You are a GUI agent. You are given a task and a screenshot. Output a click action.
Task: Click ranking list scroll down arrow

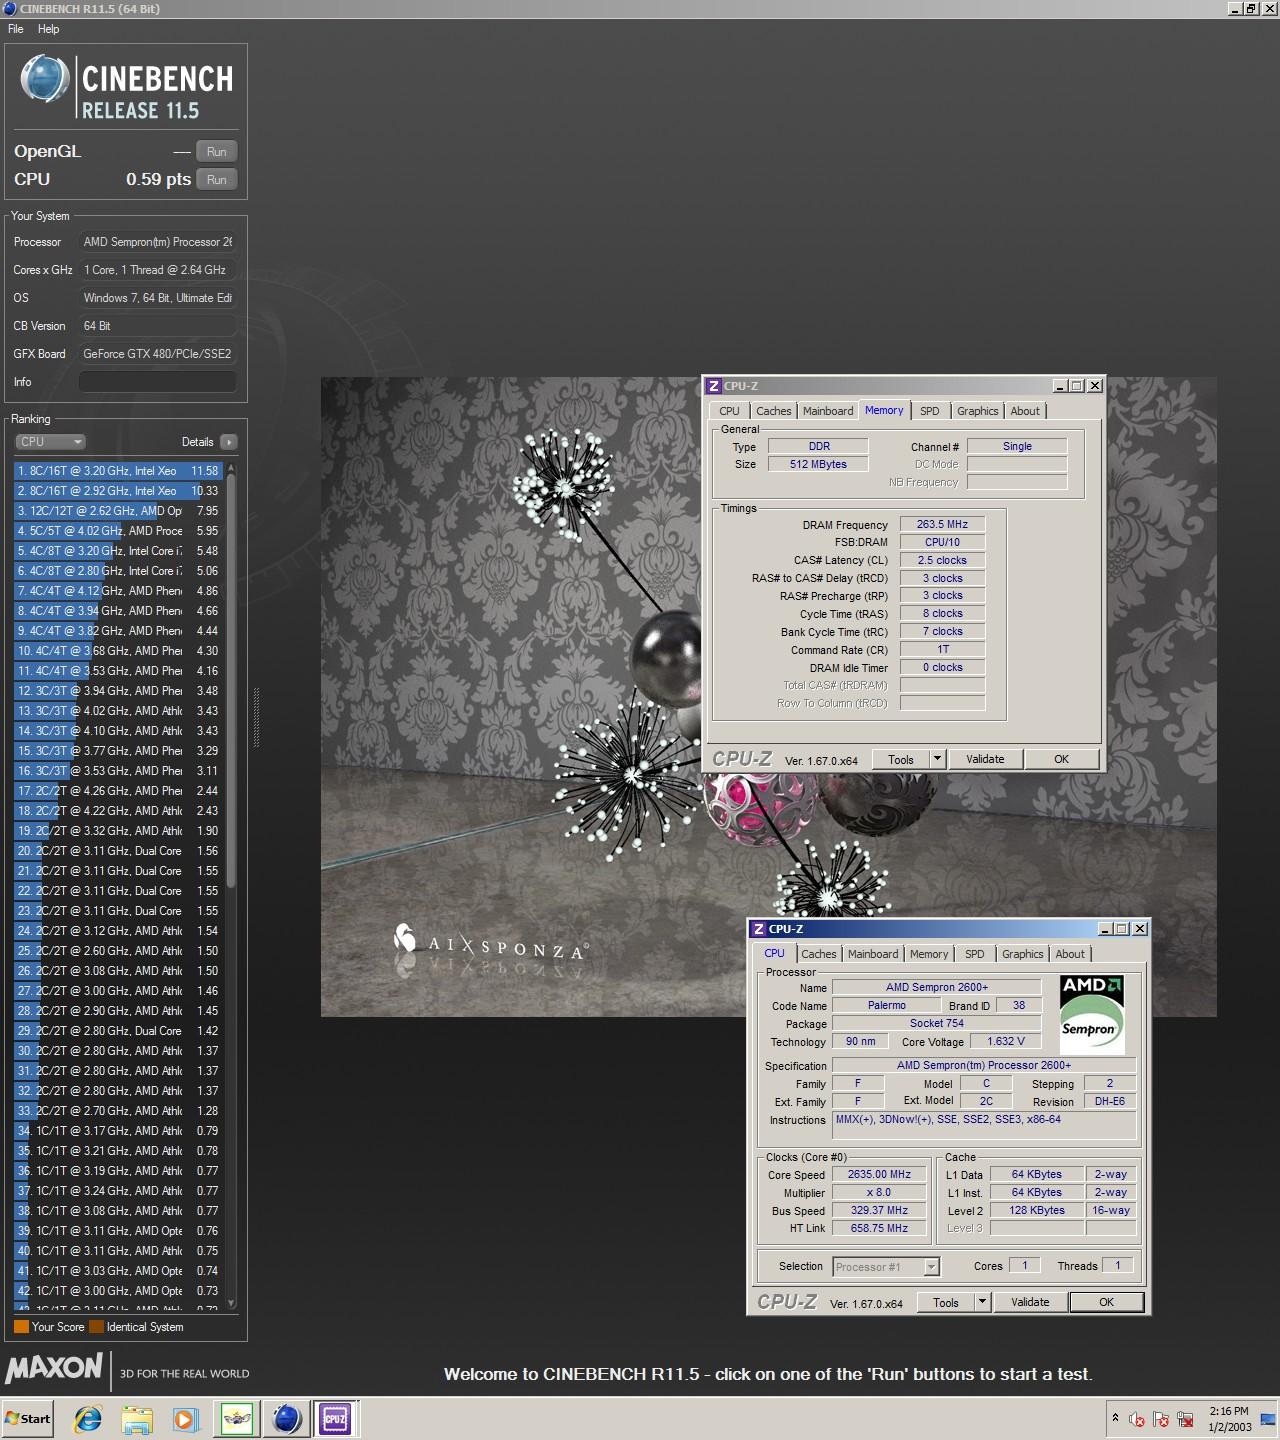point(232,1303)
